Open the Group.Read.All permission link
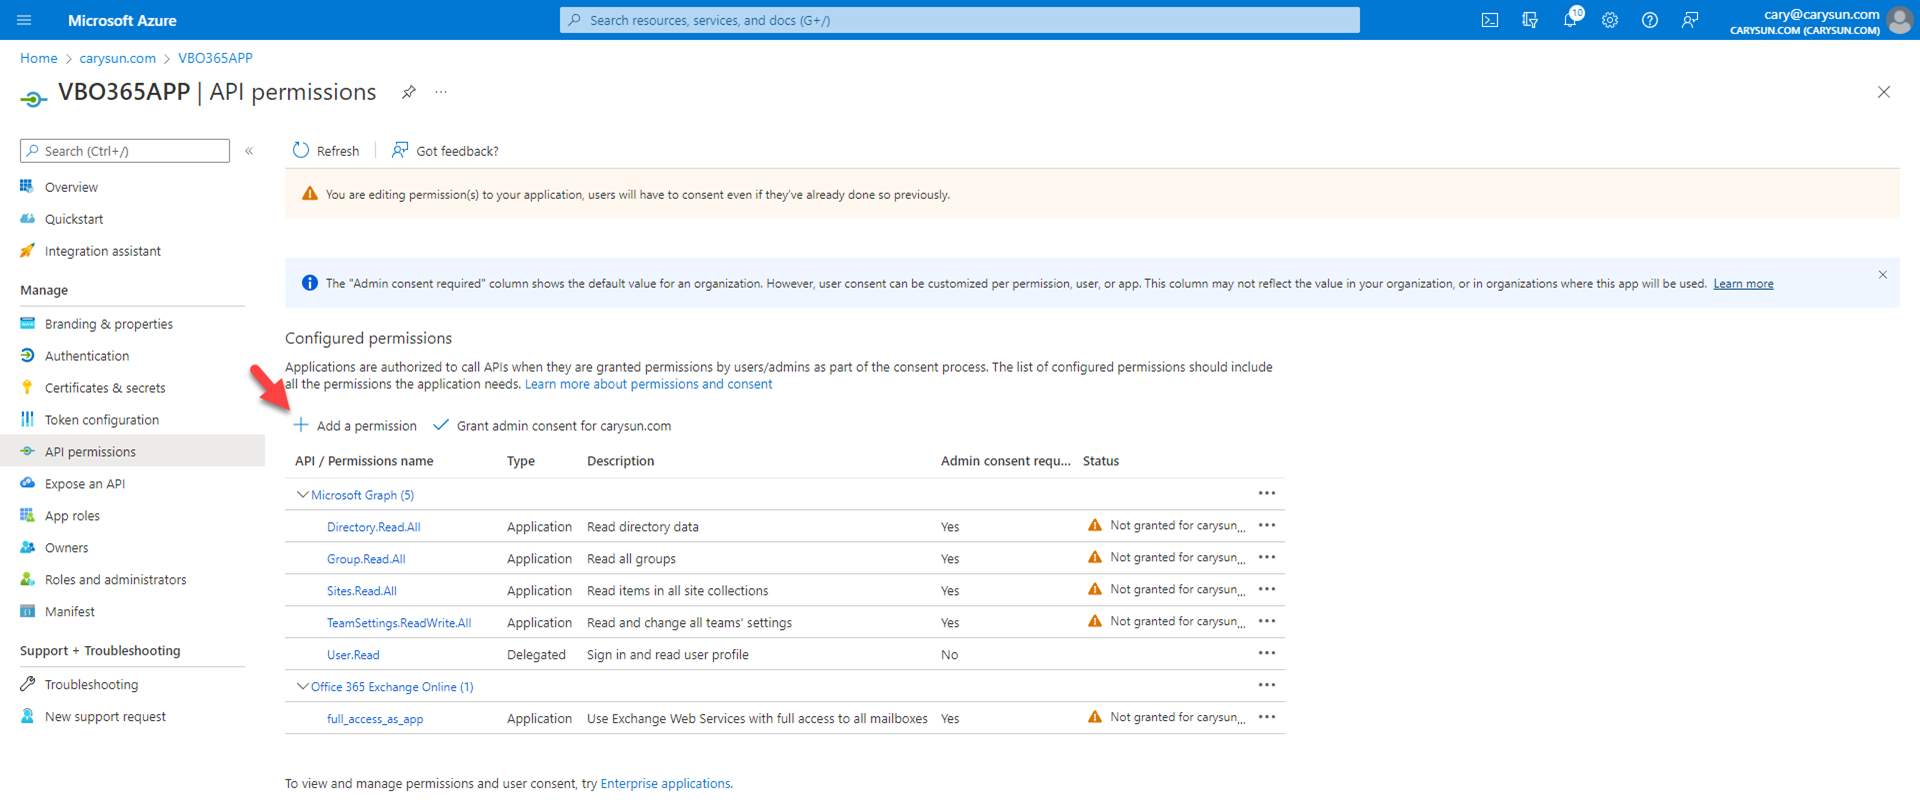 click(x=366, y=559)
